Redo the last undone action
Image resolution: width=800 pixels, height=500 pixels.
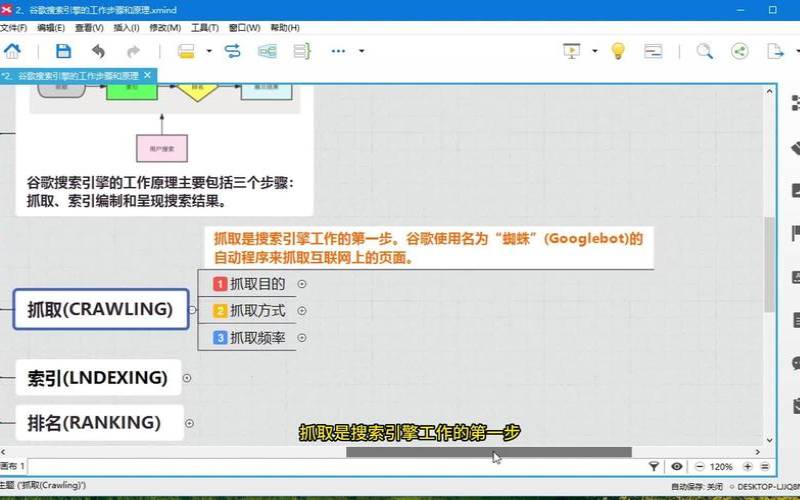(133, 51)
